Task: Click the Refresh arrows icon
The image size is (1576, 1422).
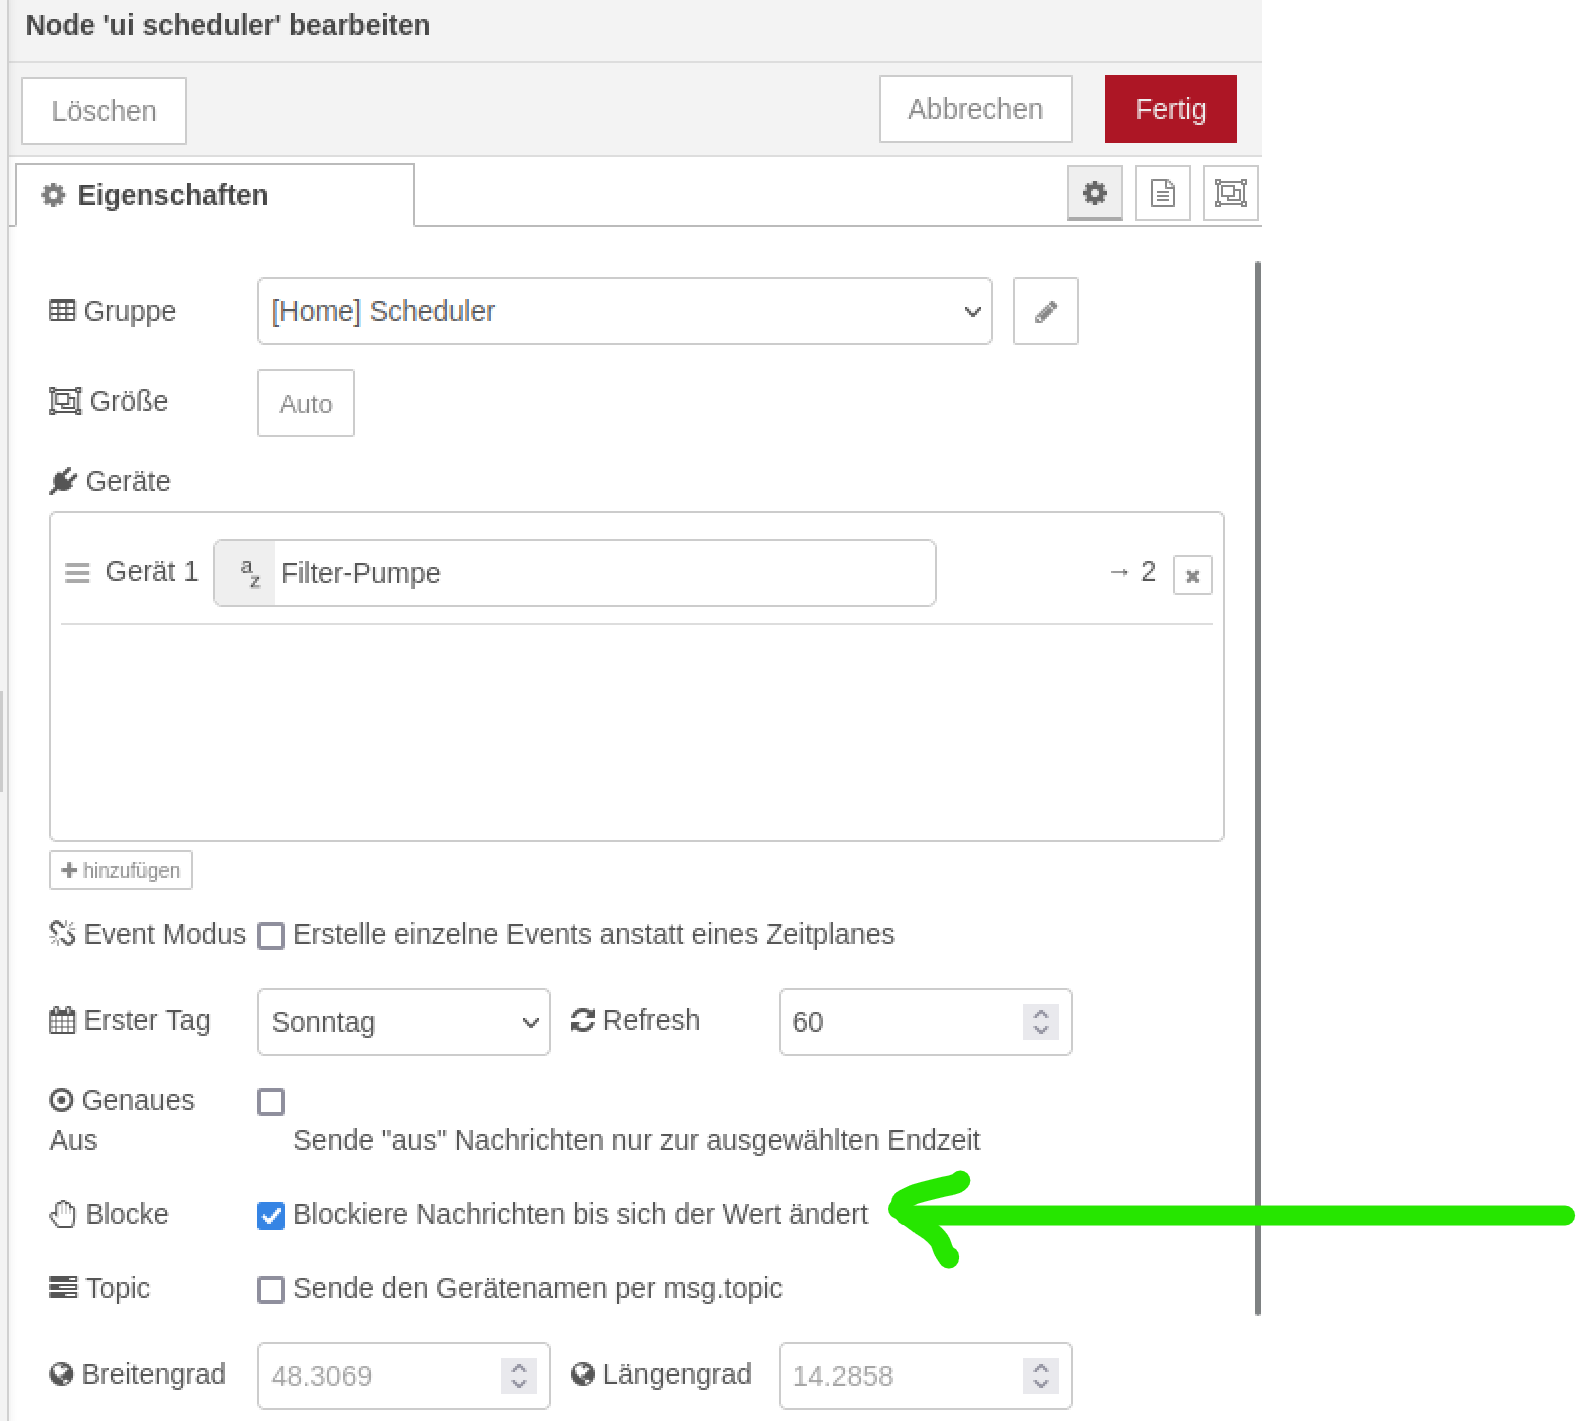Action: [583, 1020]
